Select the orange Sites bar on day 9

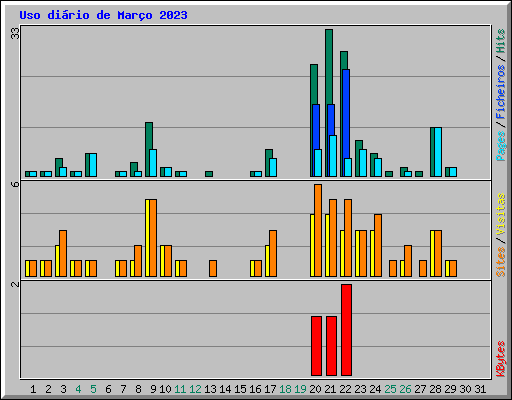(x=153, y=238)
